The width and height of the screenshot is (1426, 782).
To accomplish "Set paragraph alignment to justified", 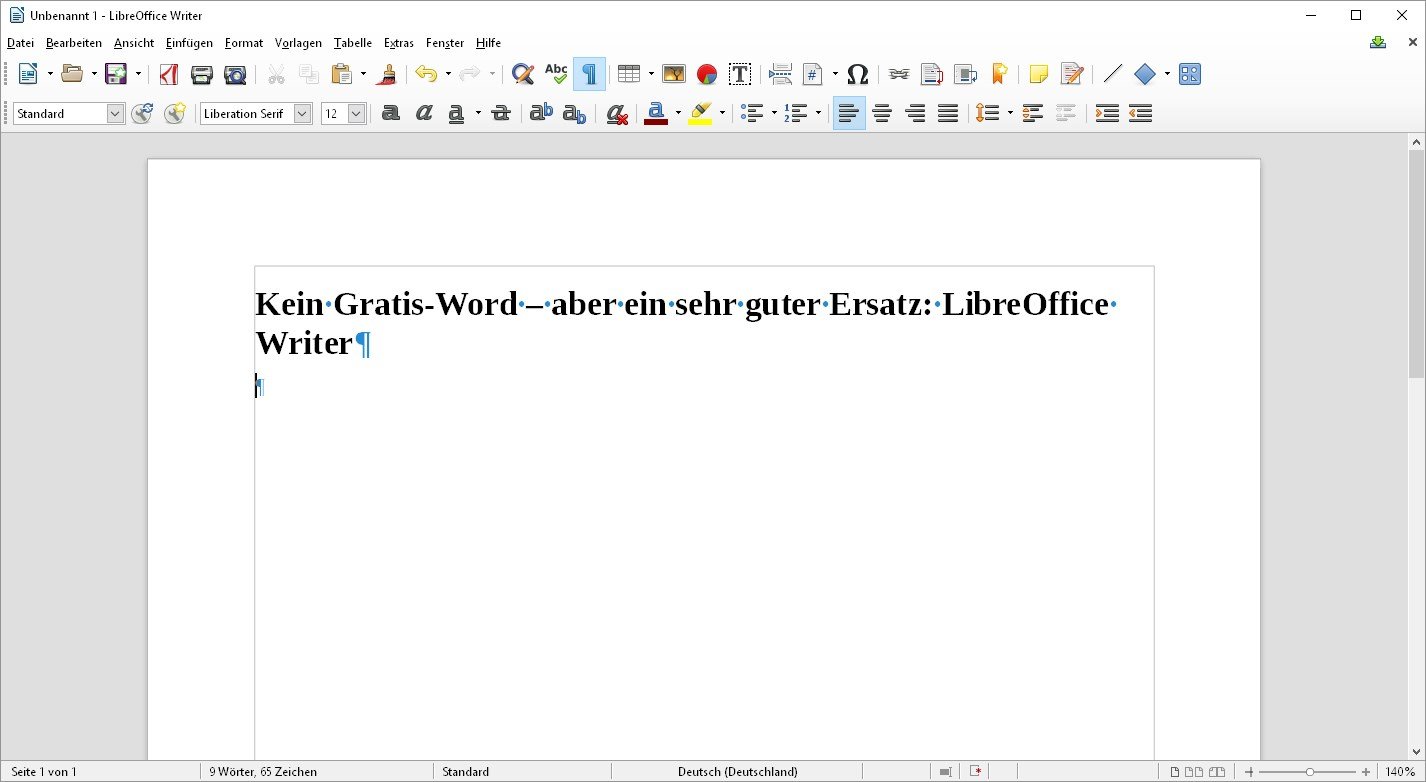I will pyautogui.click(x=948, y=114).
